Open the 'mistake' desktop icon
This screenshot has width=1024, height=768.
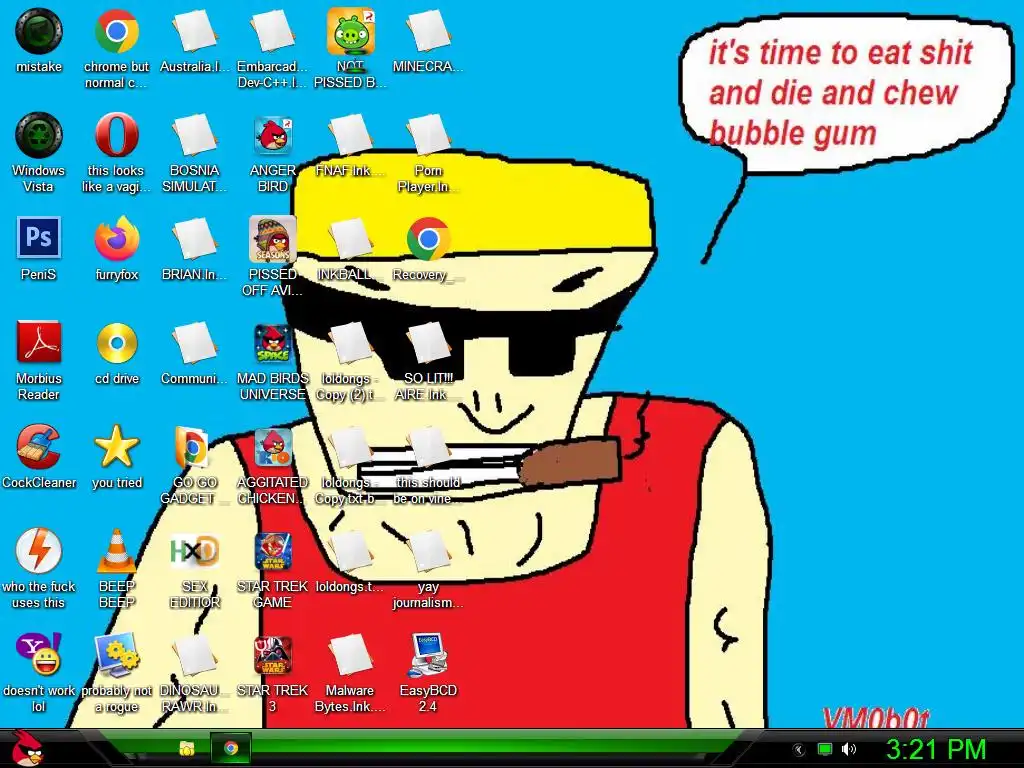pos(39,31)
